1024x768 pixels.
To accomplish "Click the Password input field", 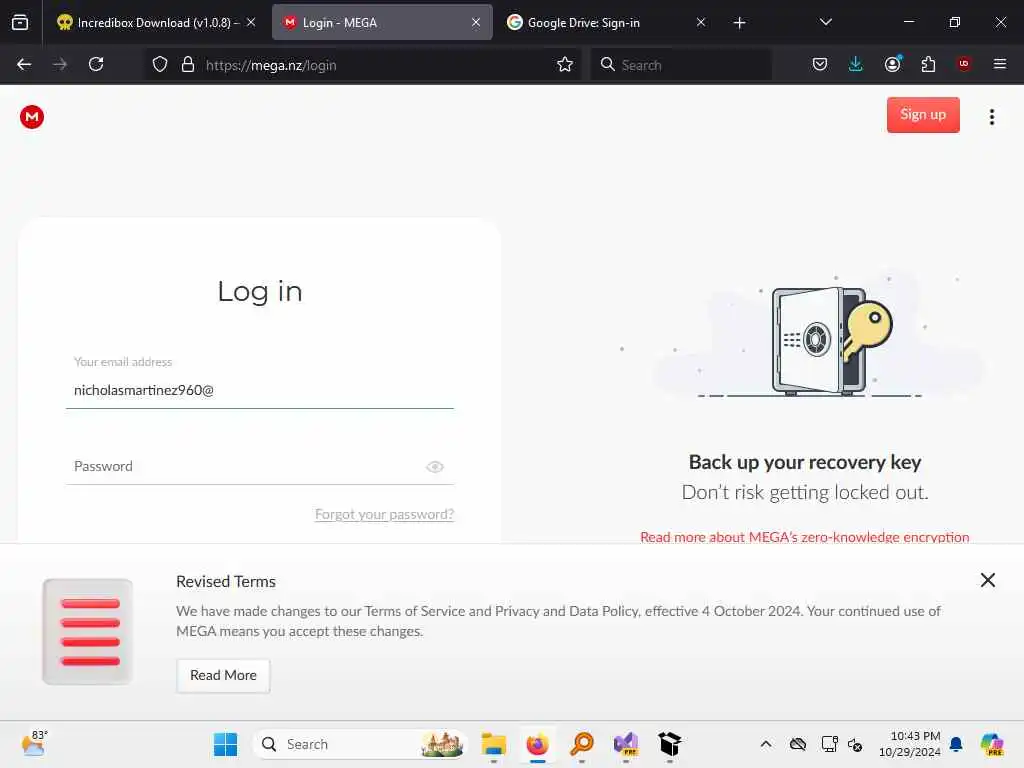I will point(259,466).
